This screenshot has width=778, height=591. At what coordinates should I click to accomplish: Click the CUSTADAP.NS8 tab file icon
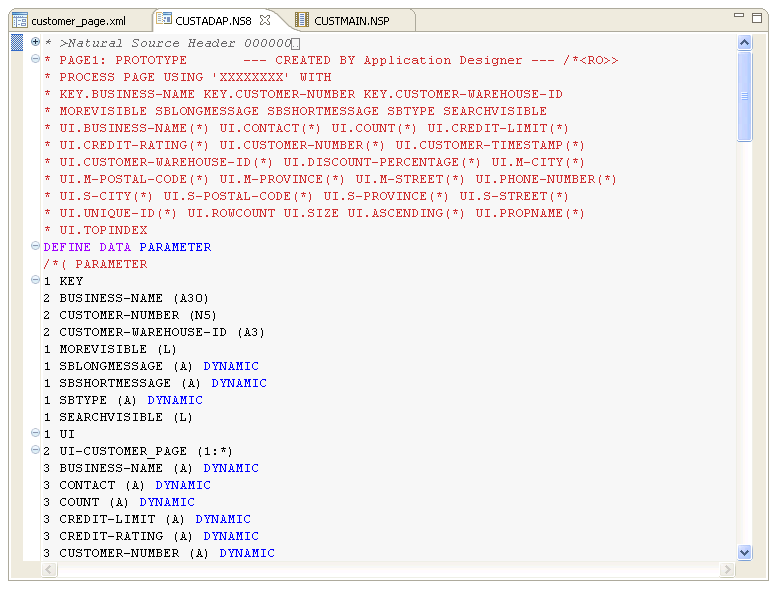point(164,20)
